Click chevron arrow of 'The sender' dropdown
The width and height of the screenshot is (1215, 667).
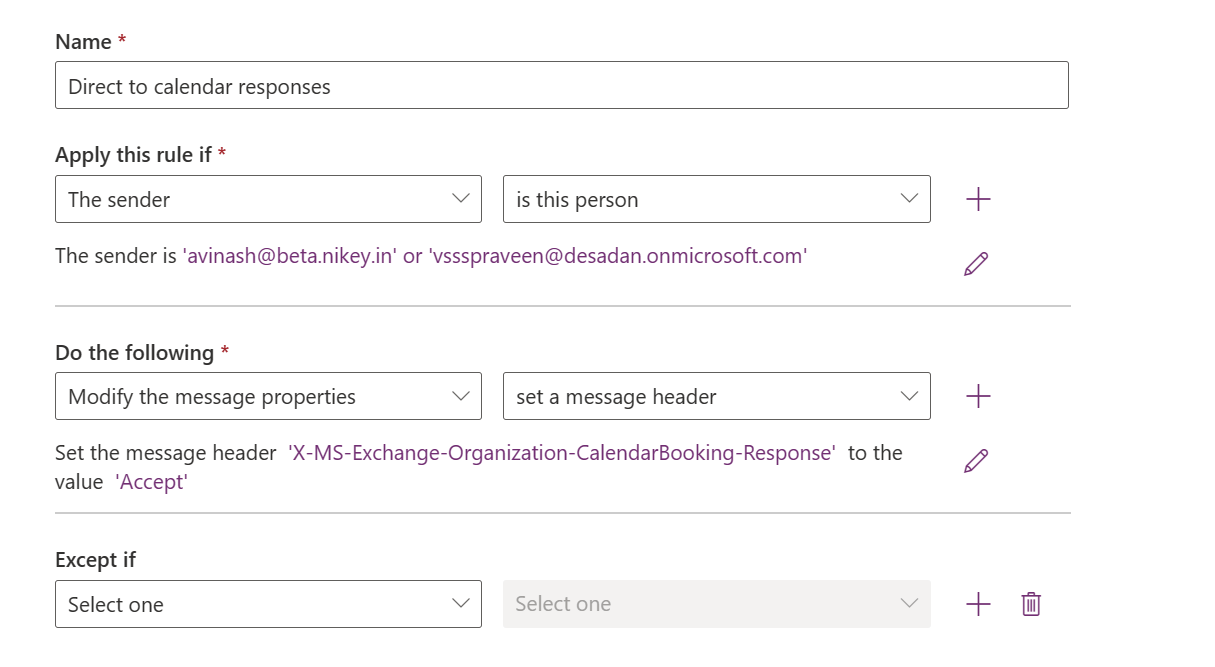461,198
